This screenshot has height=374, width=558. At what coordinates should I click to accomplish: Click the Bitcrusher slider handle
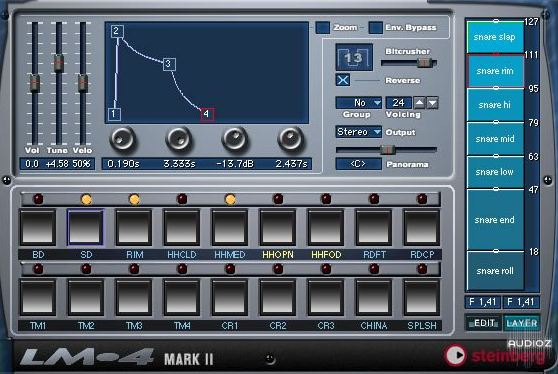pos(424,63)
